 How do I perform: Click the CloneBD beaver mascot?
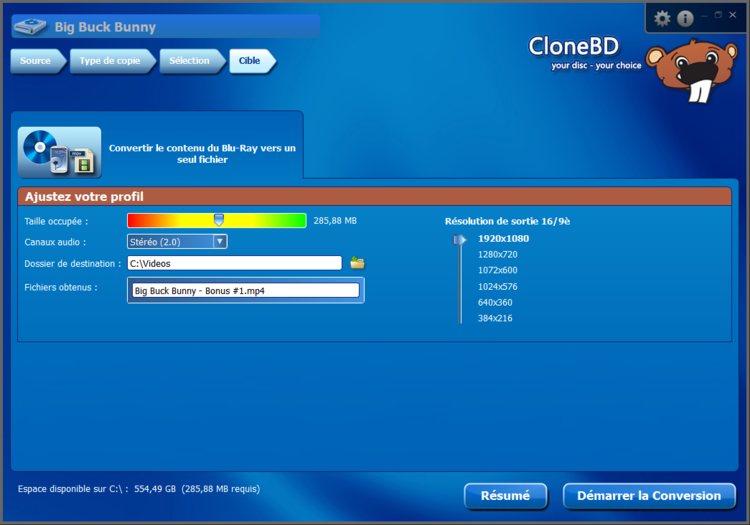click(x=692, y=70)
